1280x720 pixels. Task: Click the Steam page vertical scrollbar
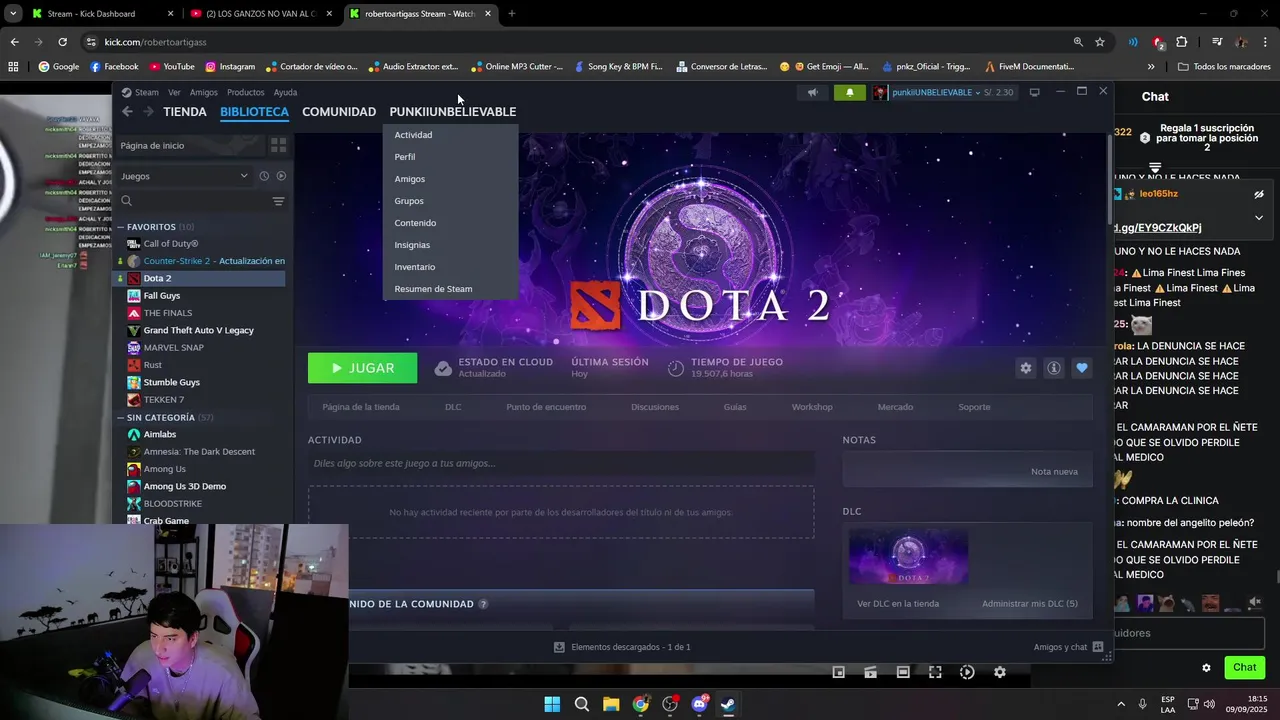click(x=1108, y=178)
